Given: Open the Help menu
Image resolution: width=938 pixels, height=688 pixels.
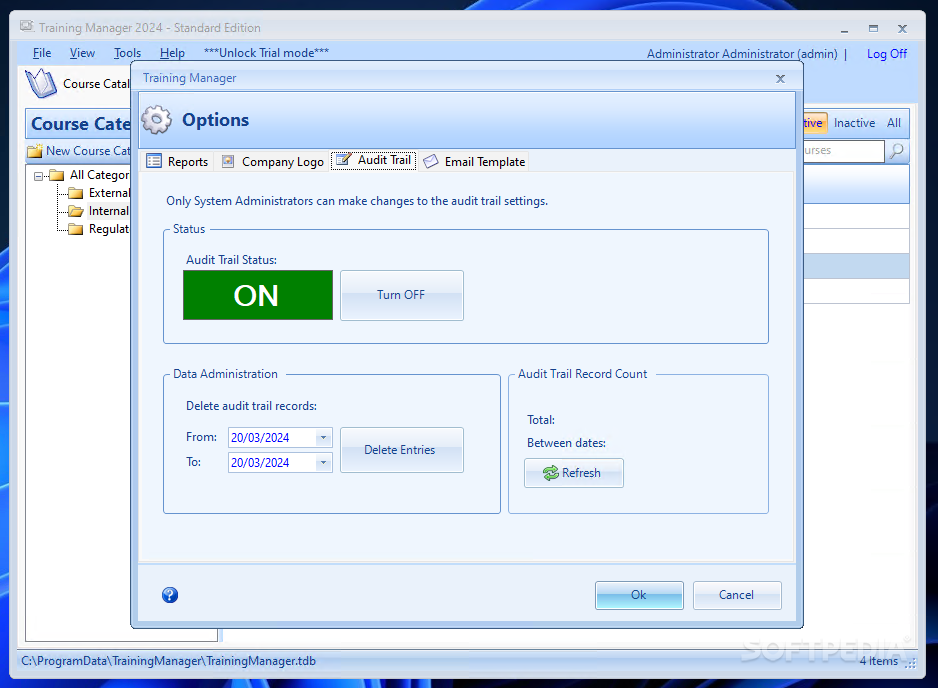Looking at the screenshot, I should (172, 53).
